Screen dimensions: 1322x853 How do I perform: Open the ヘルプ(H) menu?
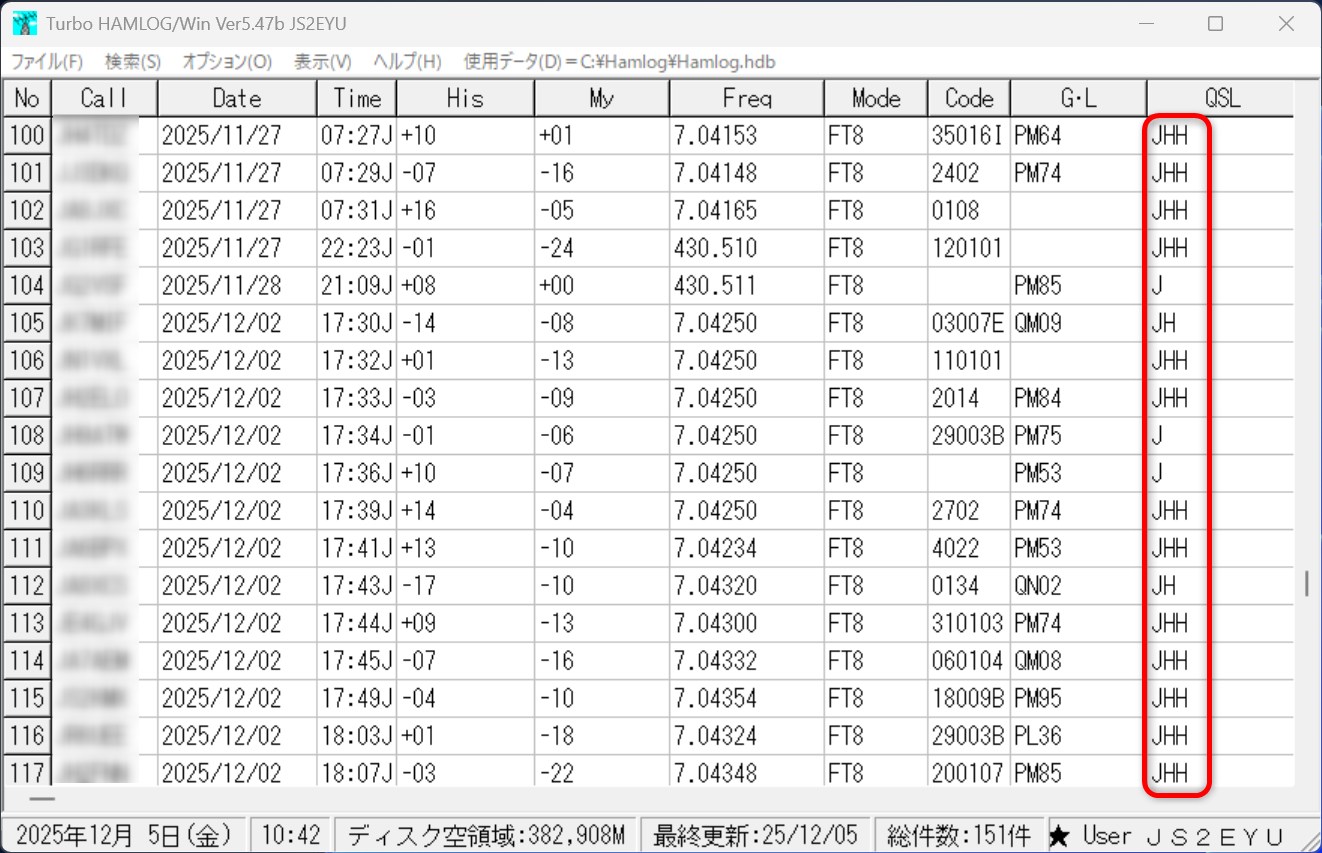click(407, 62)
